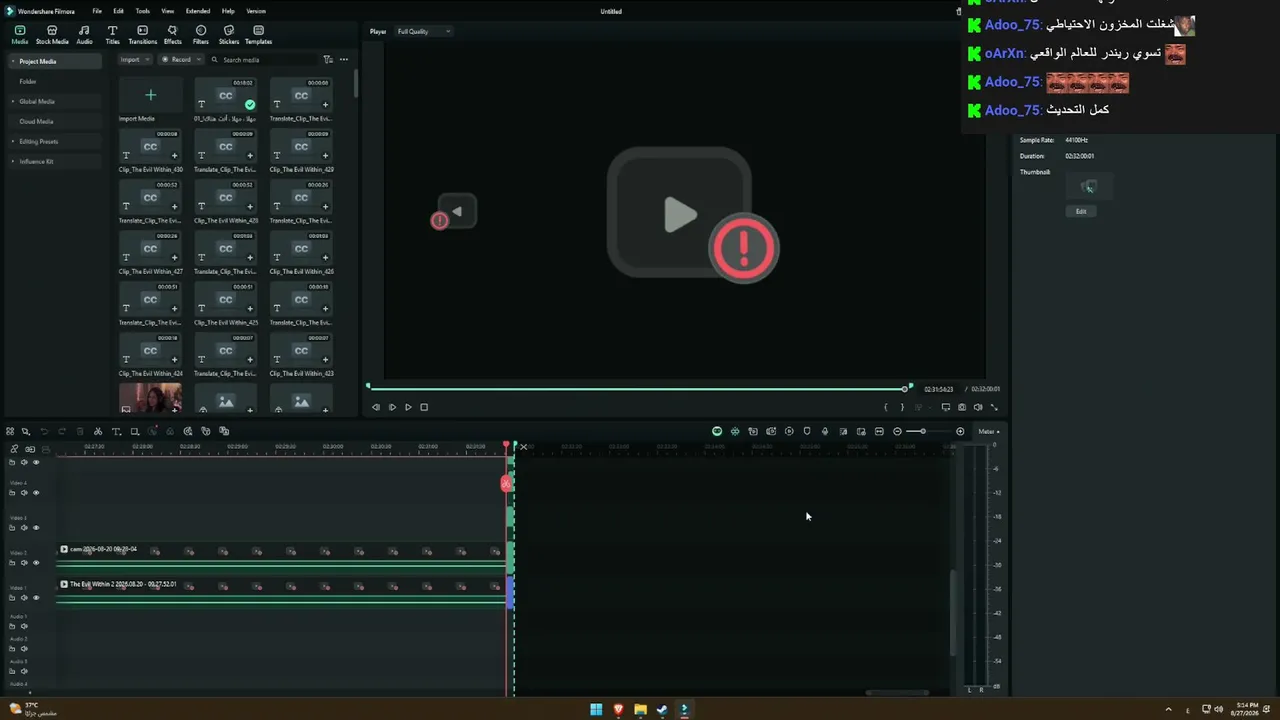Toggle visibility eye for Video 1 track
The height and width of the screenshot is (720, 1280).
(36, 598)
